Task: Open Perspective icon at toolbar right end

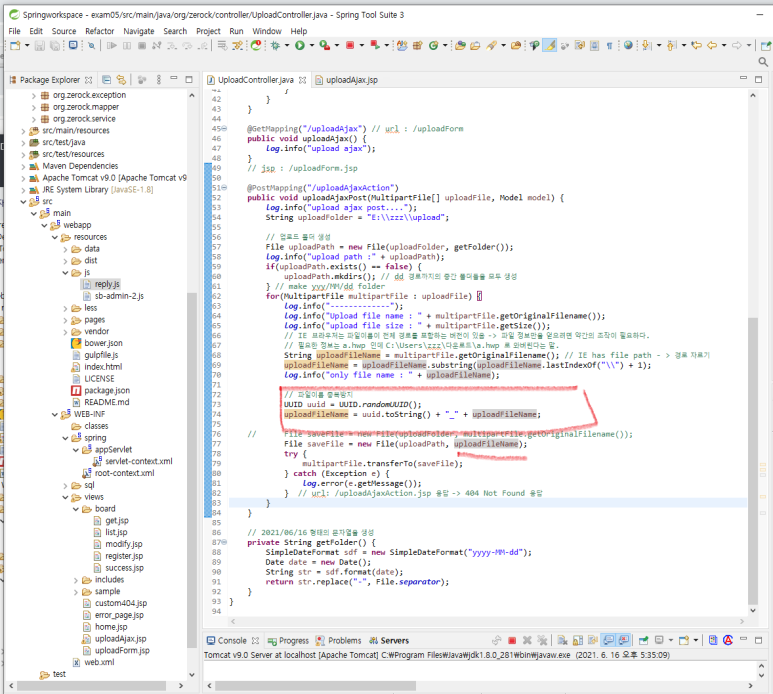Action: (x=766, y=45)
